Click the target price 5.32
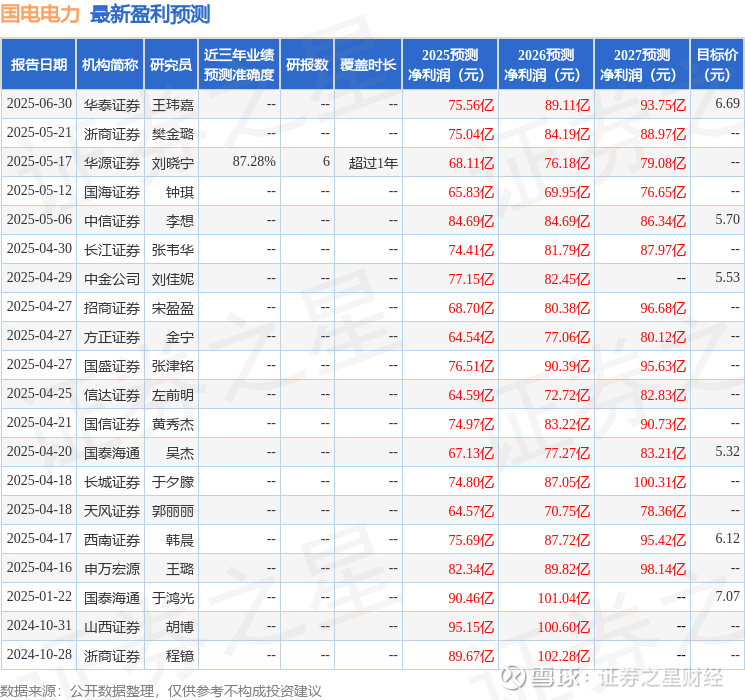This screenshot has width=745, height=700. click(x=727, y=451)
